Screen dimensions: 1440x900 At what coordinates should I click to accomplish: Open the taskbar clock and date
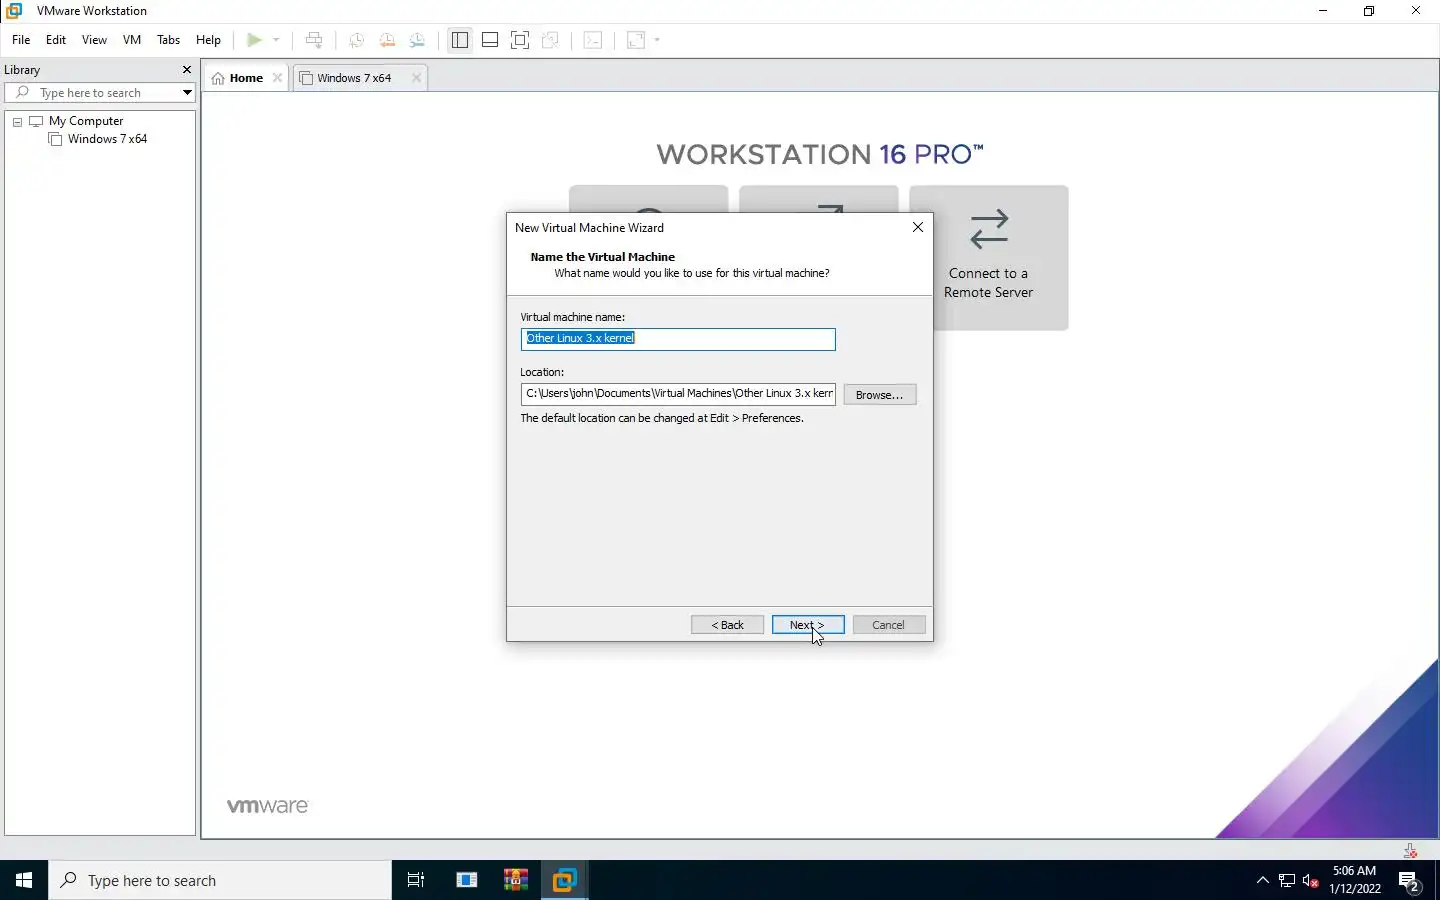point(1355,880)
